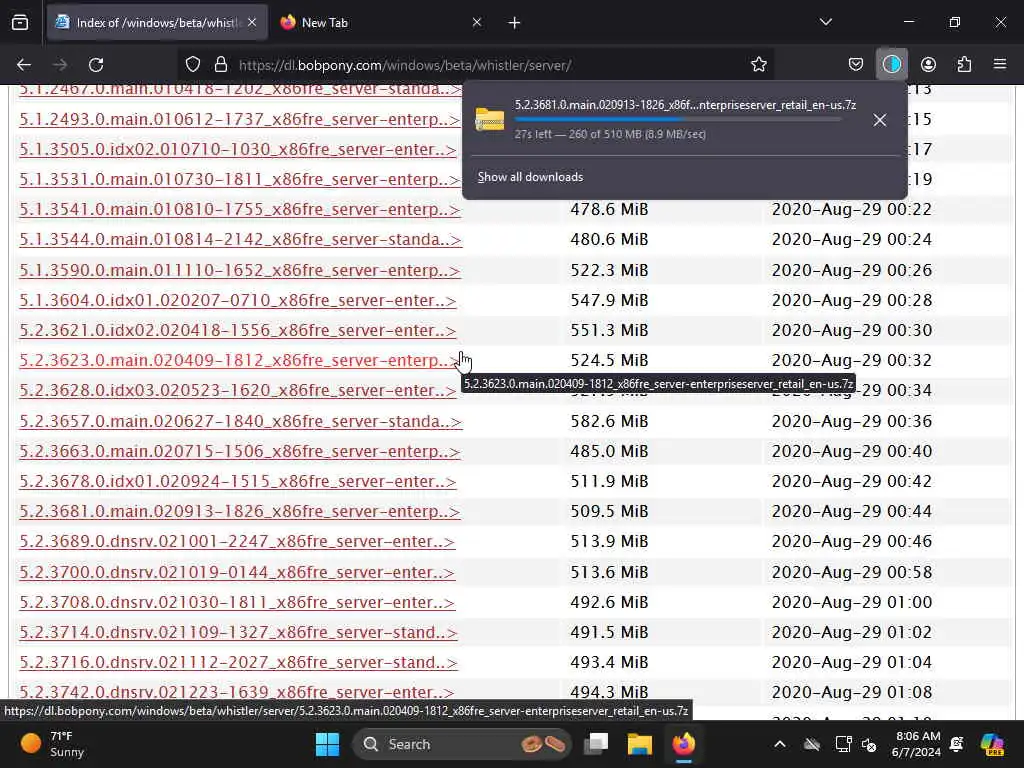Screen dimensions: 1024x768
Task: Click the muted volume tray icon
Action: pos(869,744)
